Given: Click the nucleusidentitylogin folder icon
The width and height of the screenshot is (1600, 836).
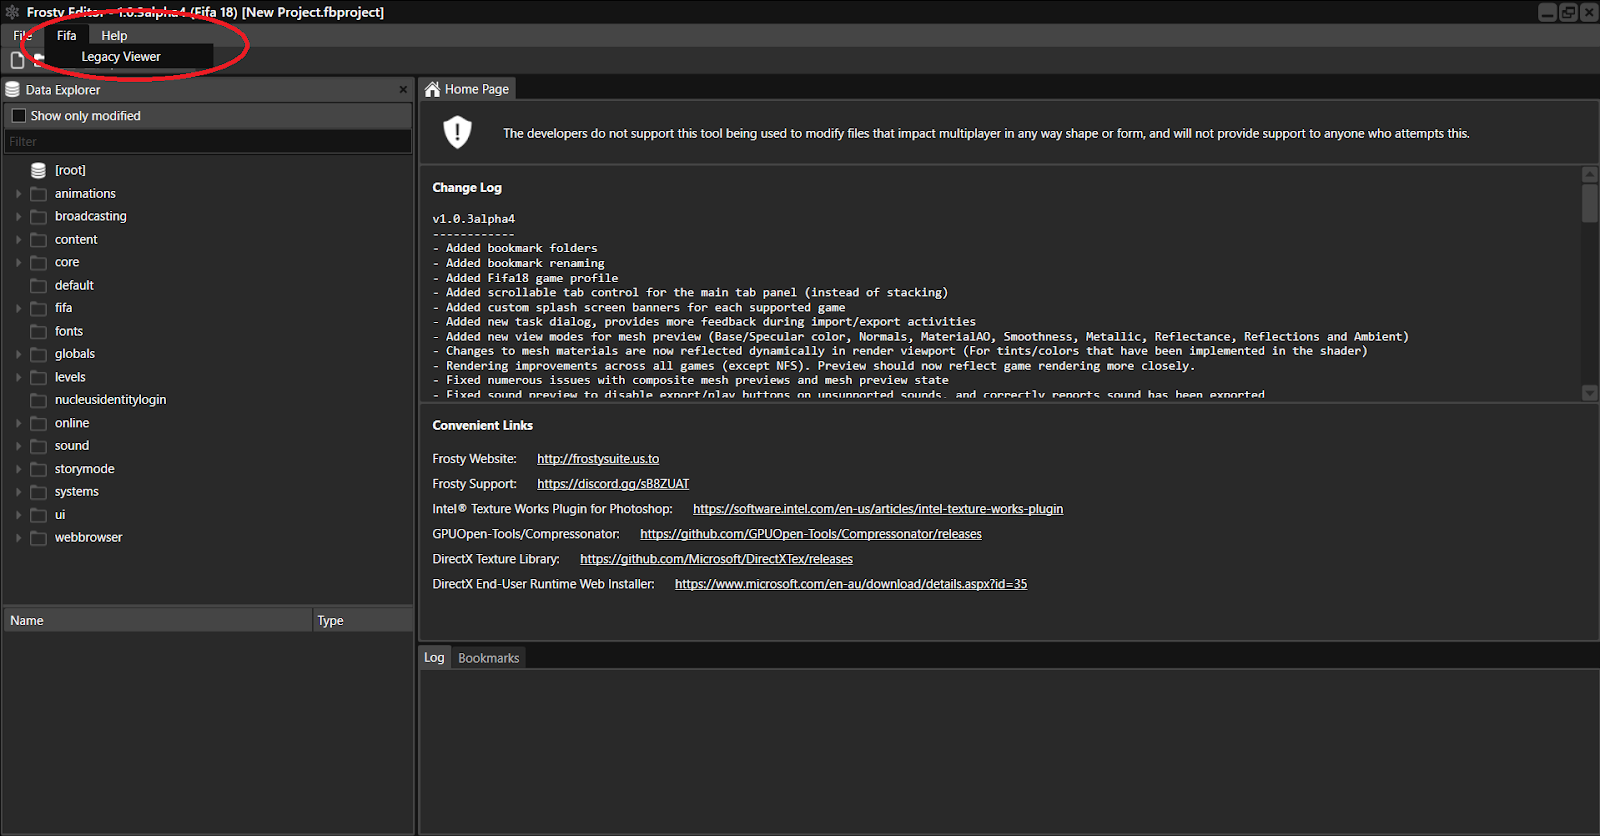Looking at the screenshot, I should point(38,400).
